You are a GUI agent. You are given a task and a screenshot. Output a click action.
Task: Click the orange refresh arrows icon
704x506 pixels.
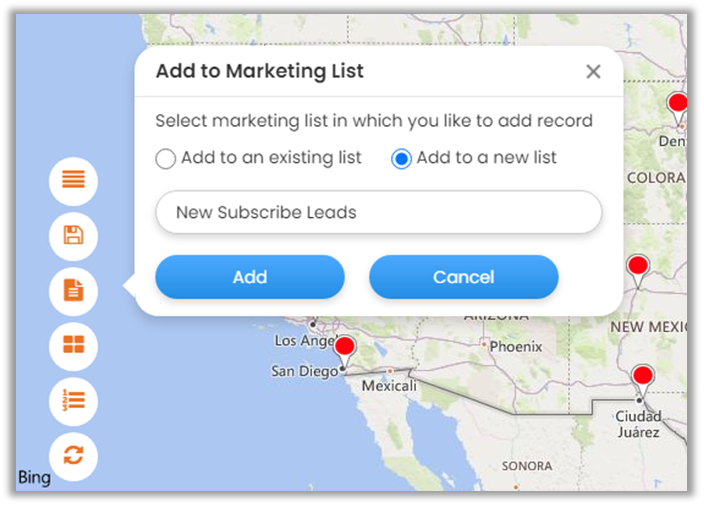[x=74, y=456]
